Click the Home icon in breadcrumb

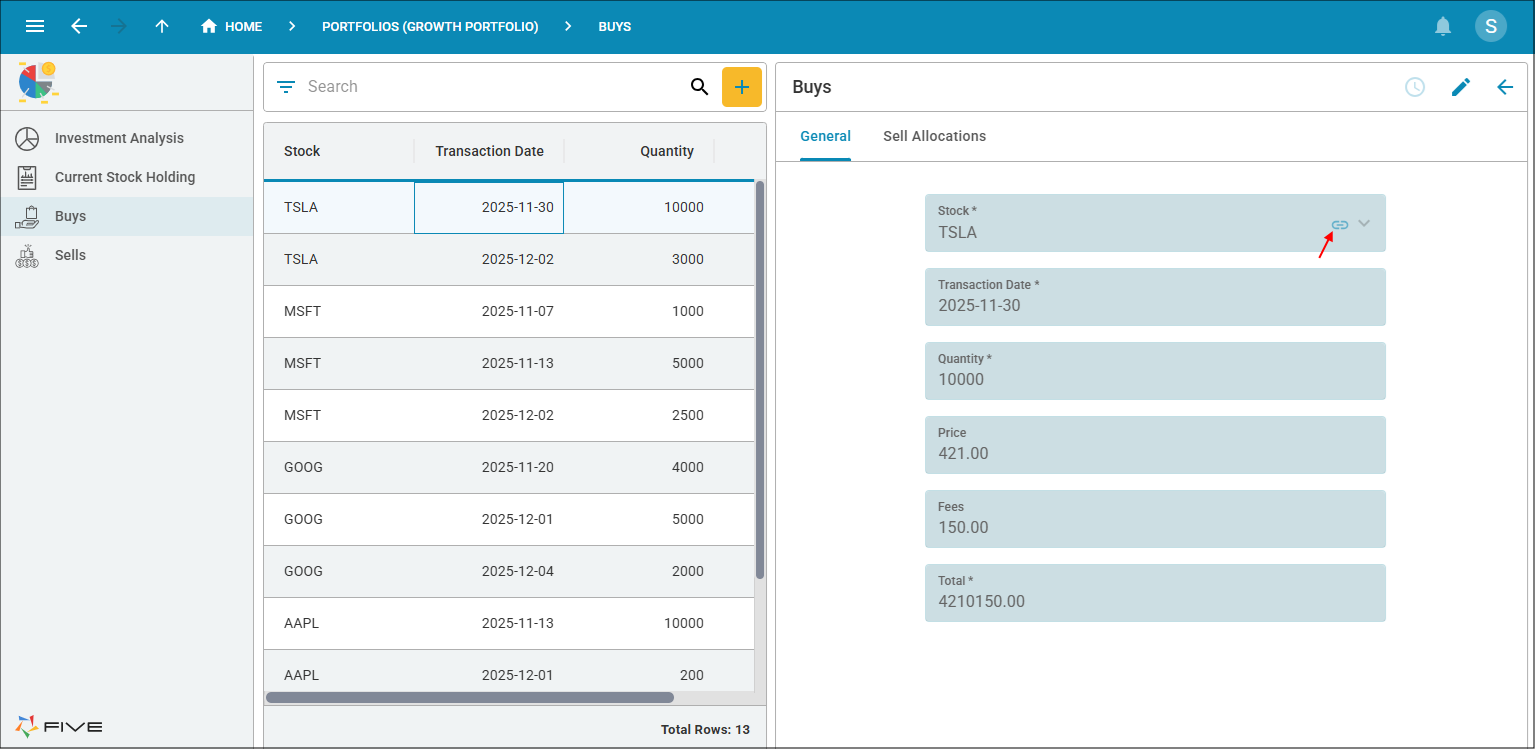pyautogui.click(x=209, y=27)
